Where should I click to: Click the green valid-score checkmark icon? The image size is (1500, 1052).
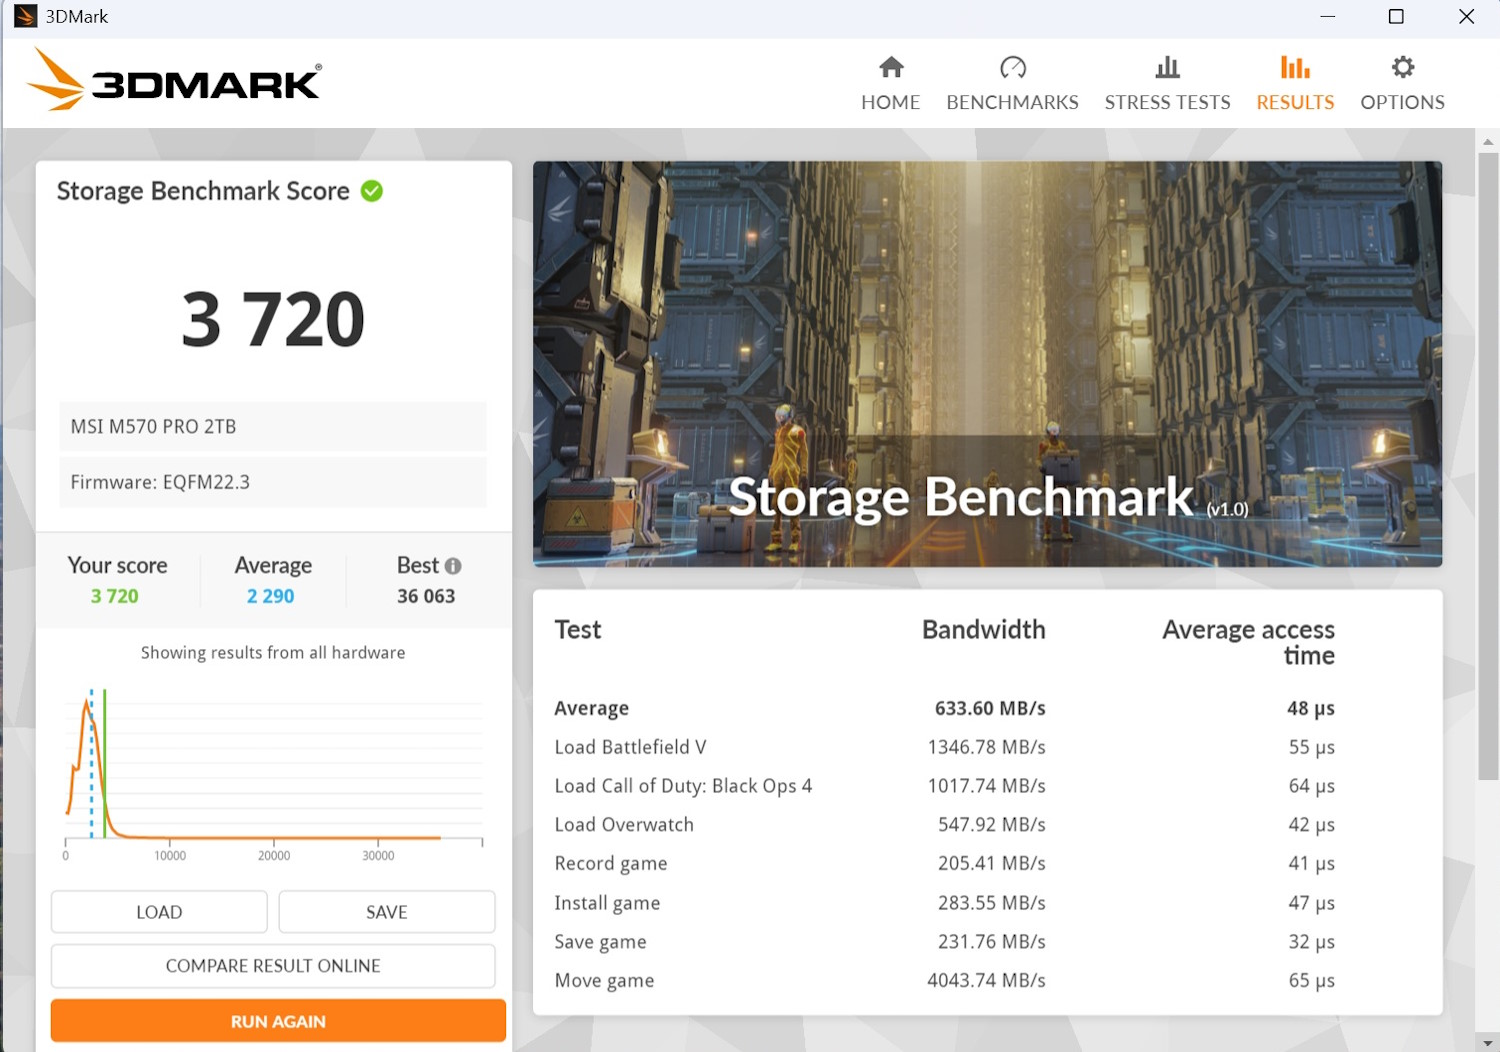click(x=372, y=191)
